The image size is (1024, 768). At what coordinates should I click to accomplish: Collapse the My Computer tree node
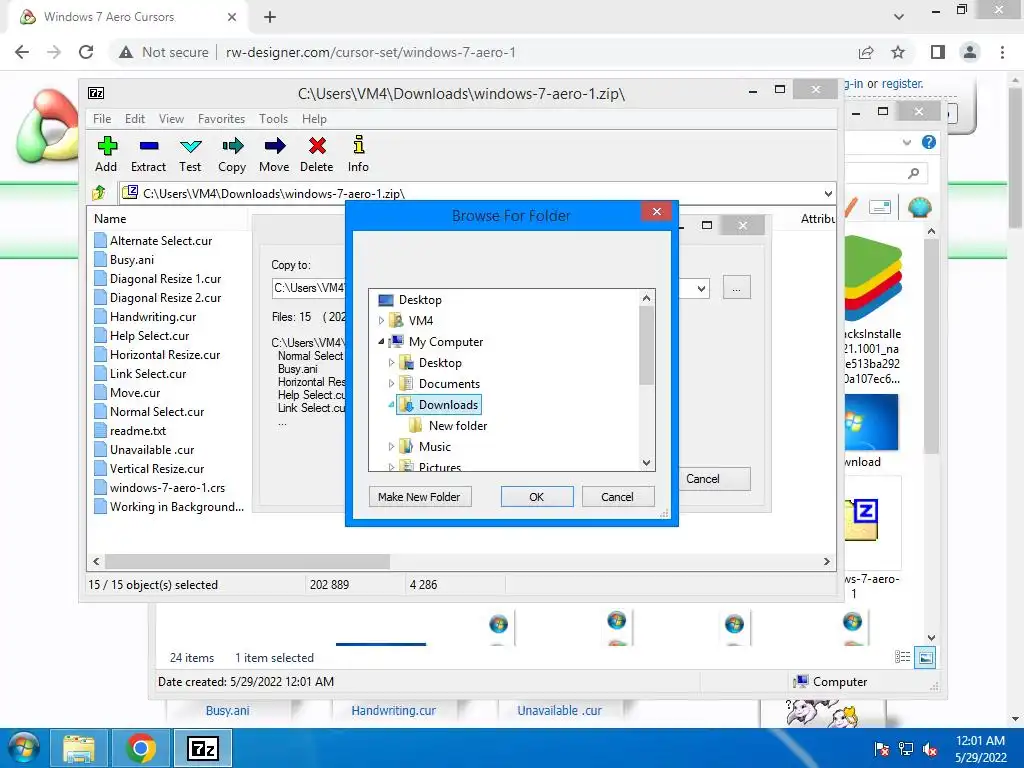point(381,341)
